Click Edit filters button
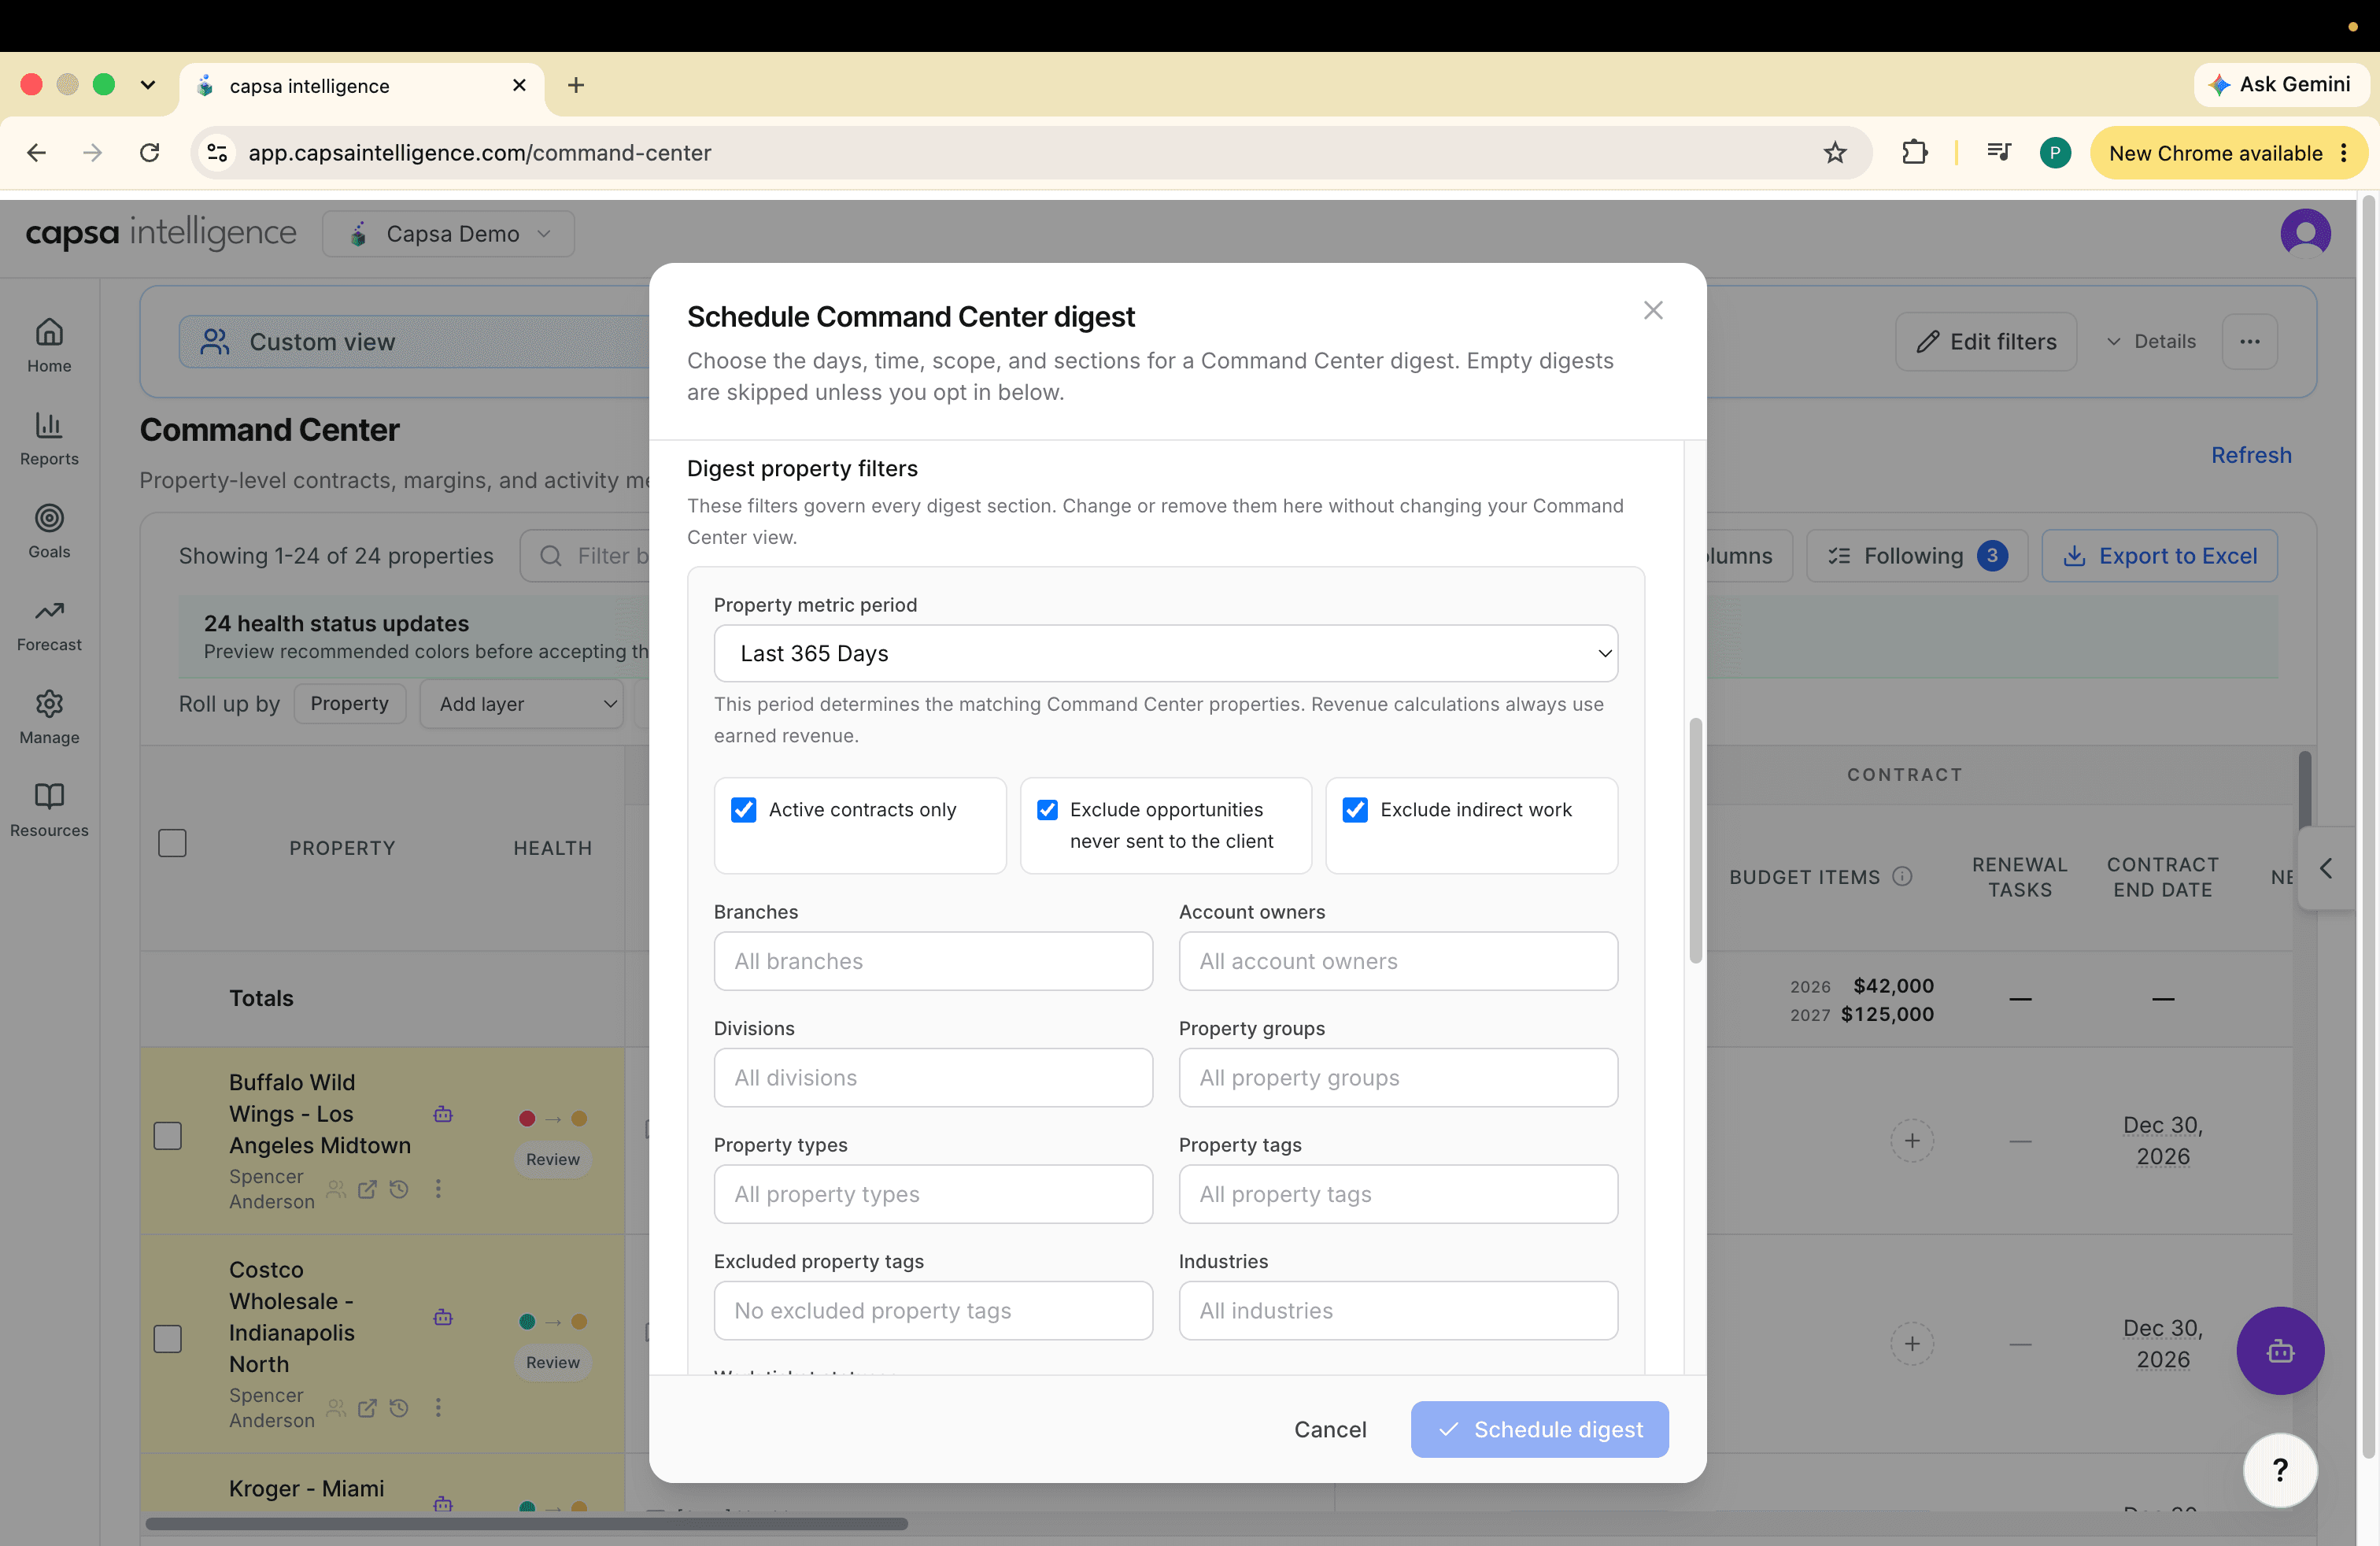 pos(1986,342)
